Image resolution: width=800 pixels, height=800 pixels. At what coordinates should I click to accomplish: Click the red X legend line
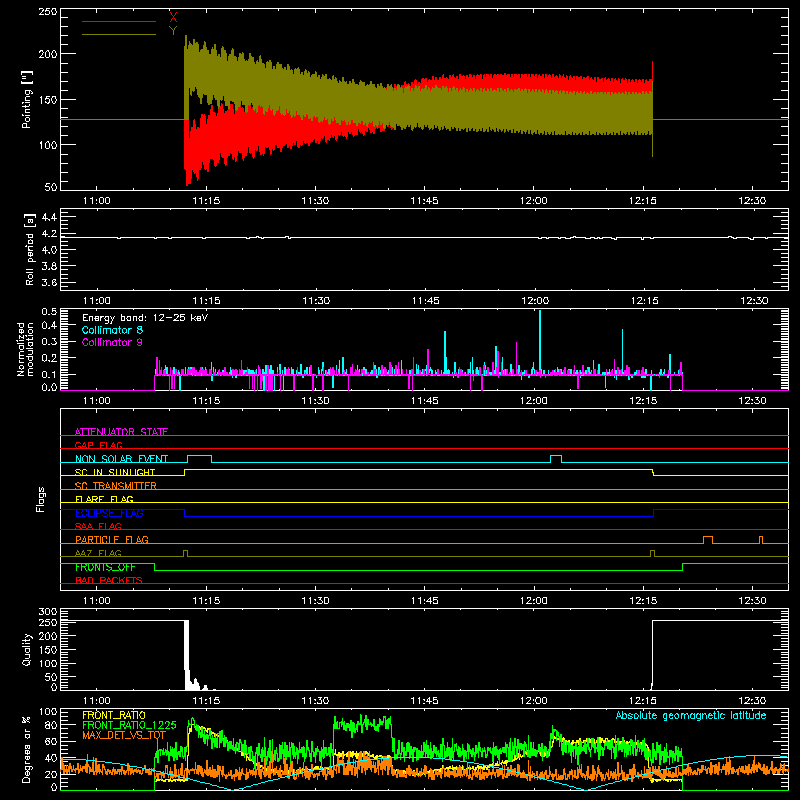(119, 21)
